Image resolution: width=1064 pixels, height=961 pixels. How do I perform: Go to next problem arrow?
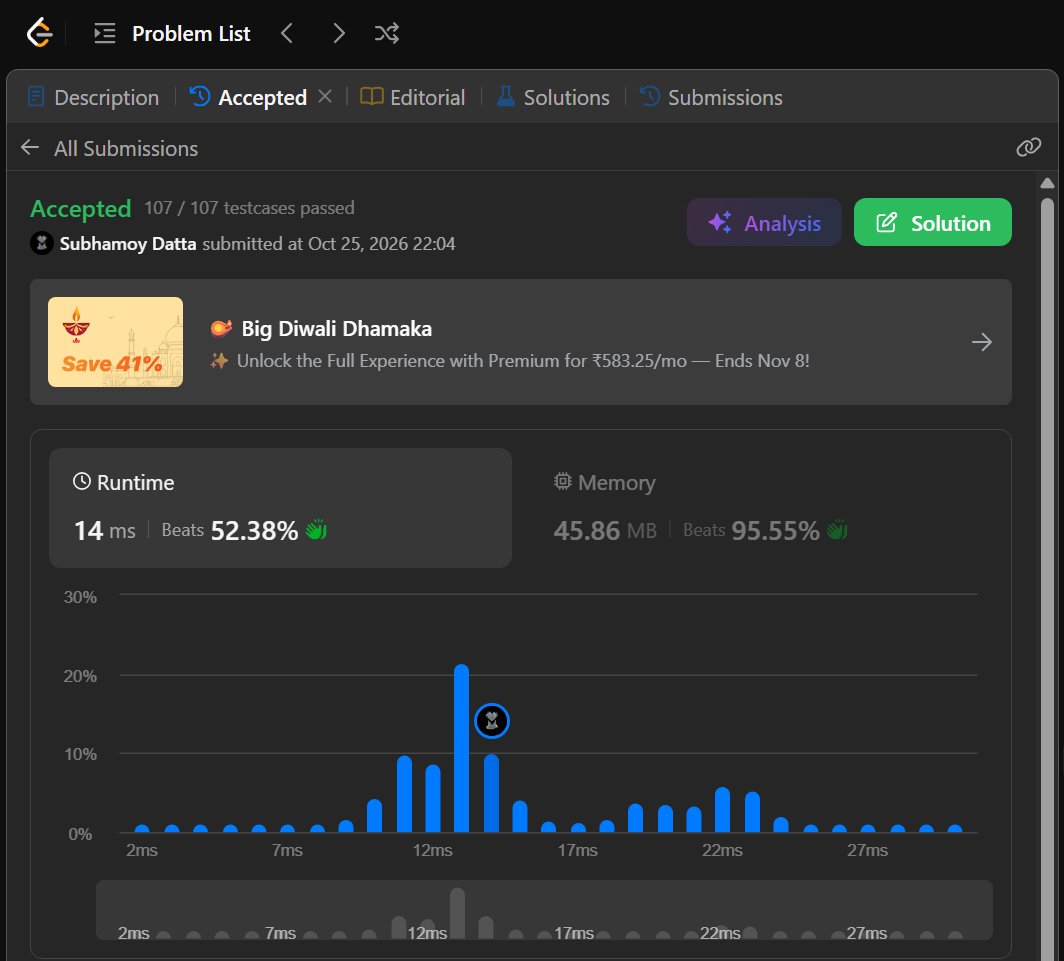tap(339, 33)
